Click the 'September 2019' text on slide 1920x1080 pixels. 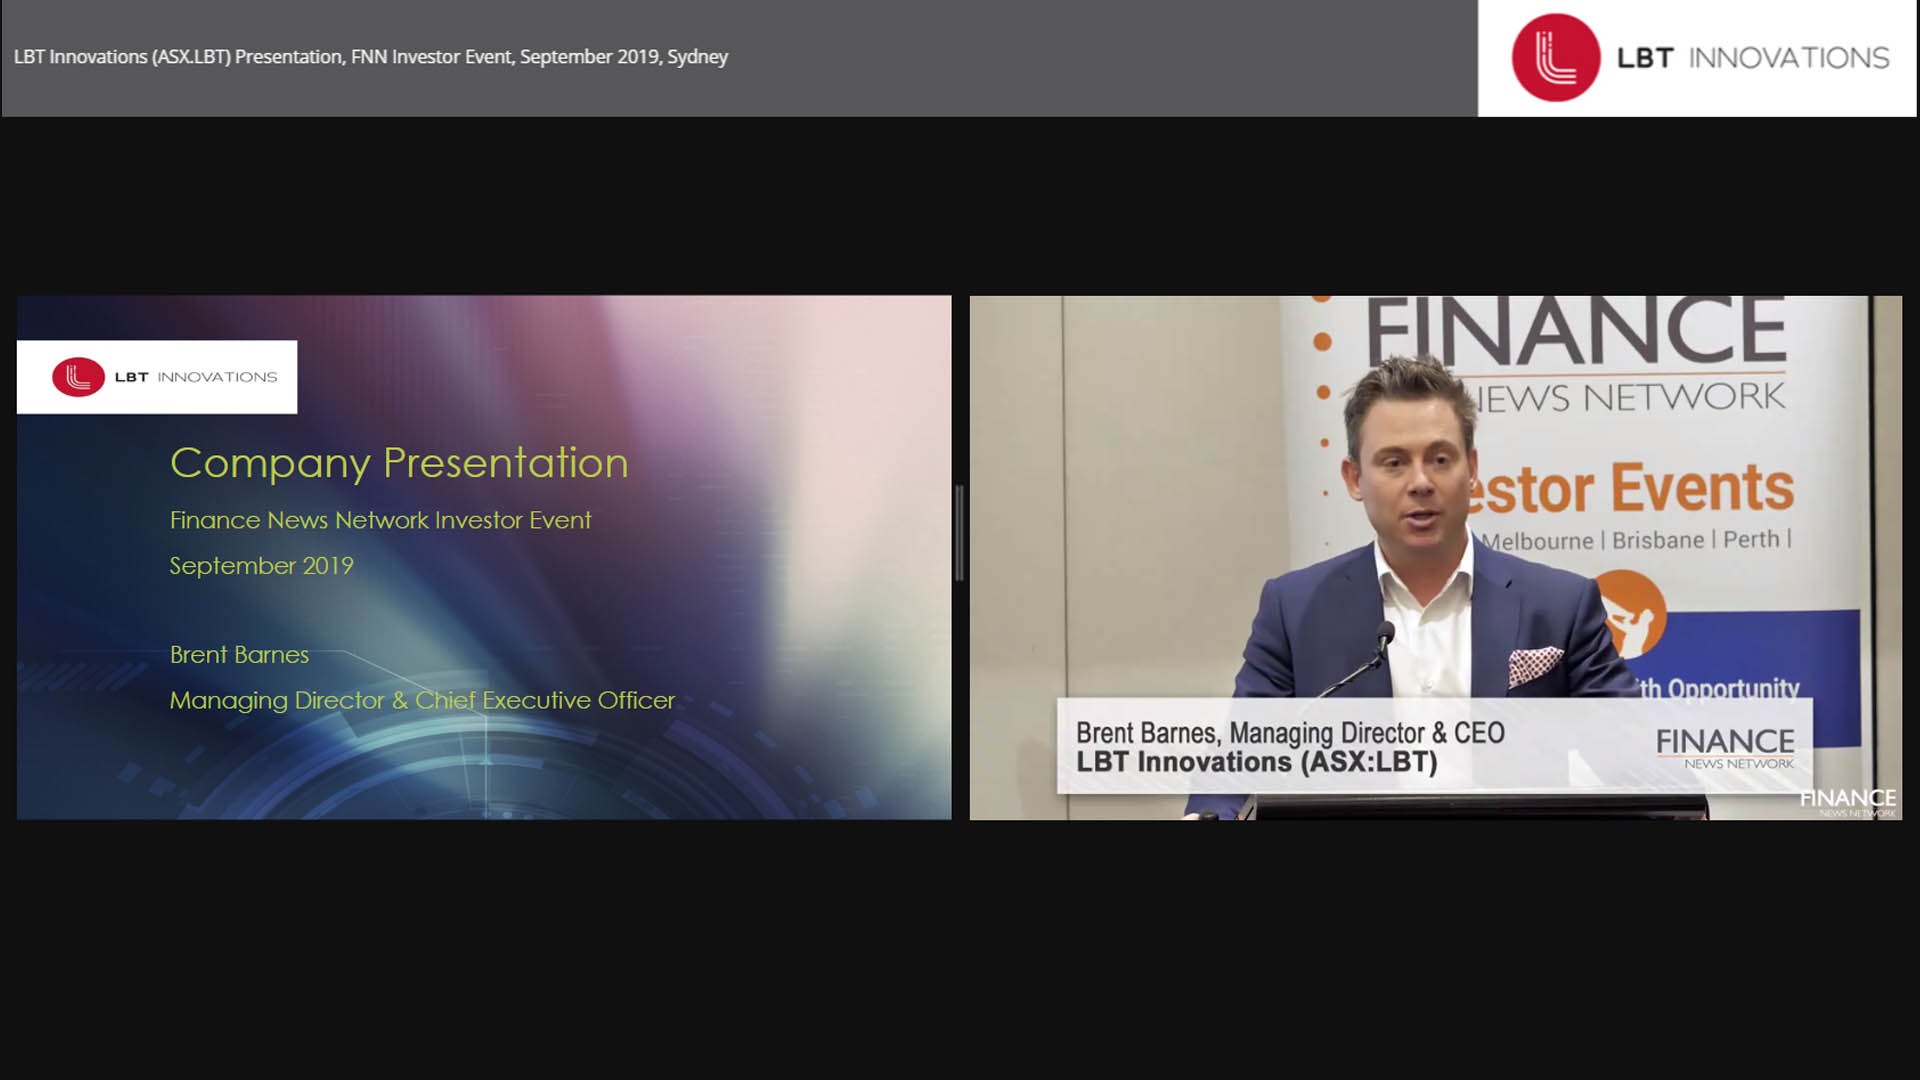261,566
